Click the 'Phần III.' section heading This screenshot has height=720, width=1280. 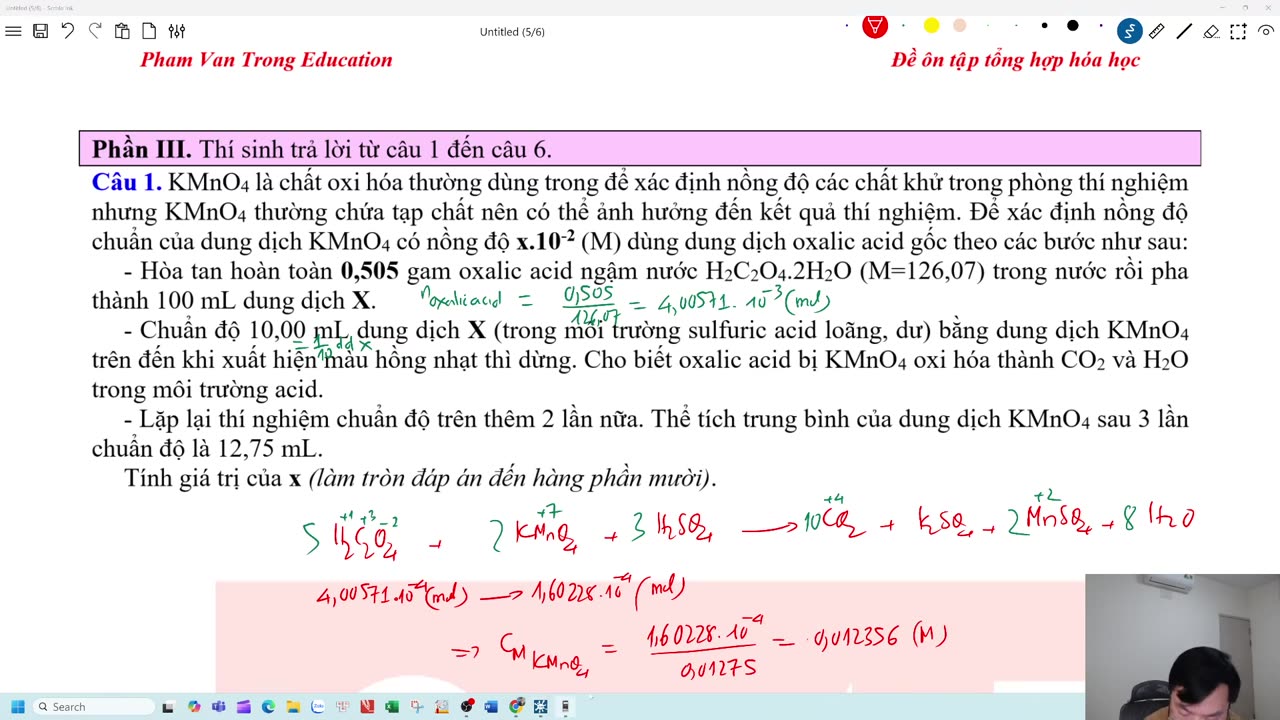coord(141,150)
